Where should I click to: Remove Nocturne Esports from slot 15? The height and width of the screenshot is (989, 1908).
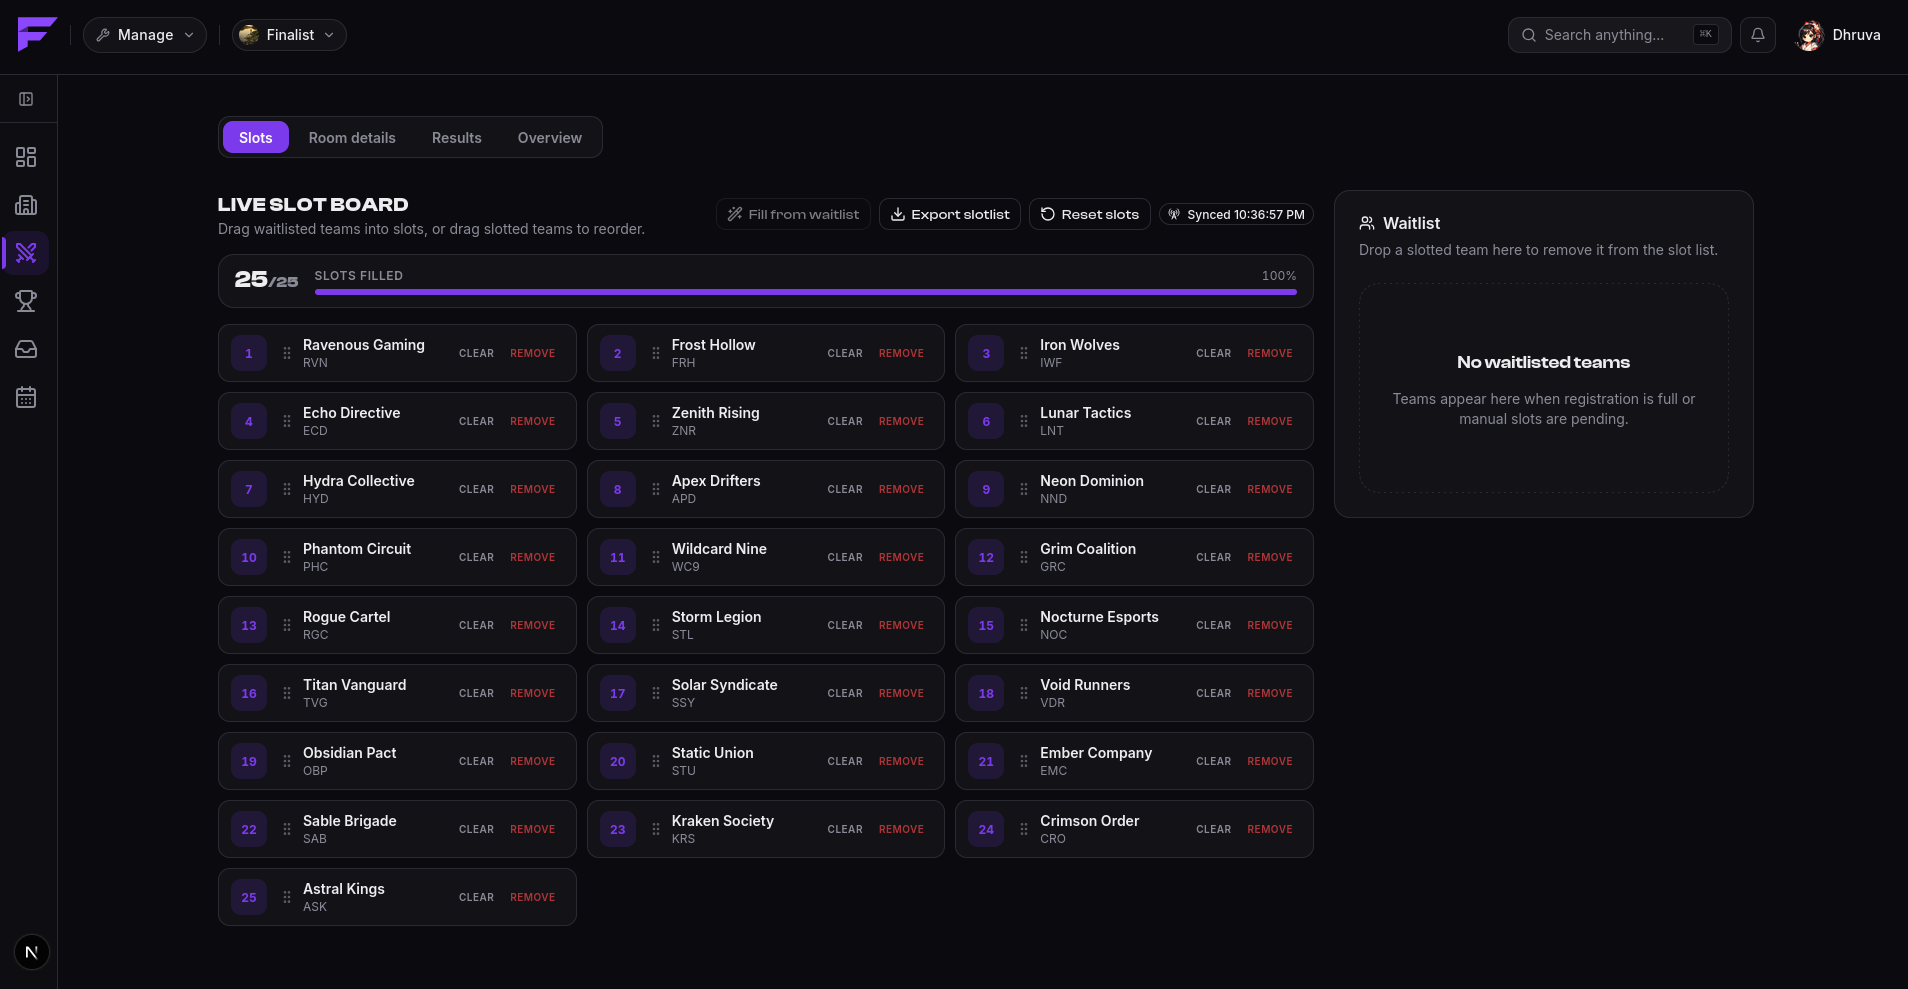pyautogui.click(x=1270, y=625)
